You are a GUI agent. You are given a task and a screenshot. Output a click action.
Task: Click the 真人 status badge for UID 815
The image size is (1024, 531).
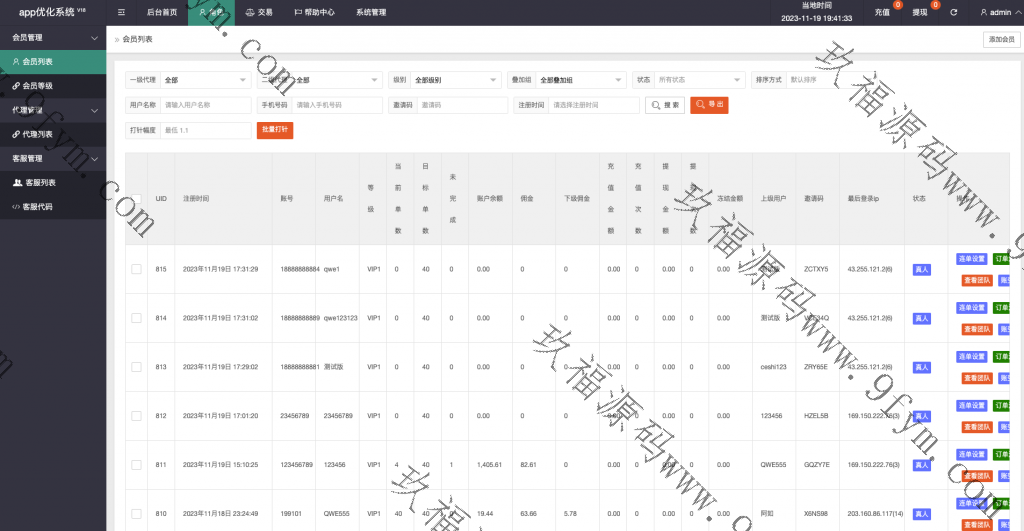tap(921, 270)
